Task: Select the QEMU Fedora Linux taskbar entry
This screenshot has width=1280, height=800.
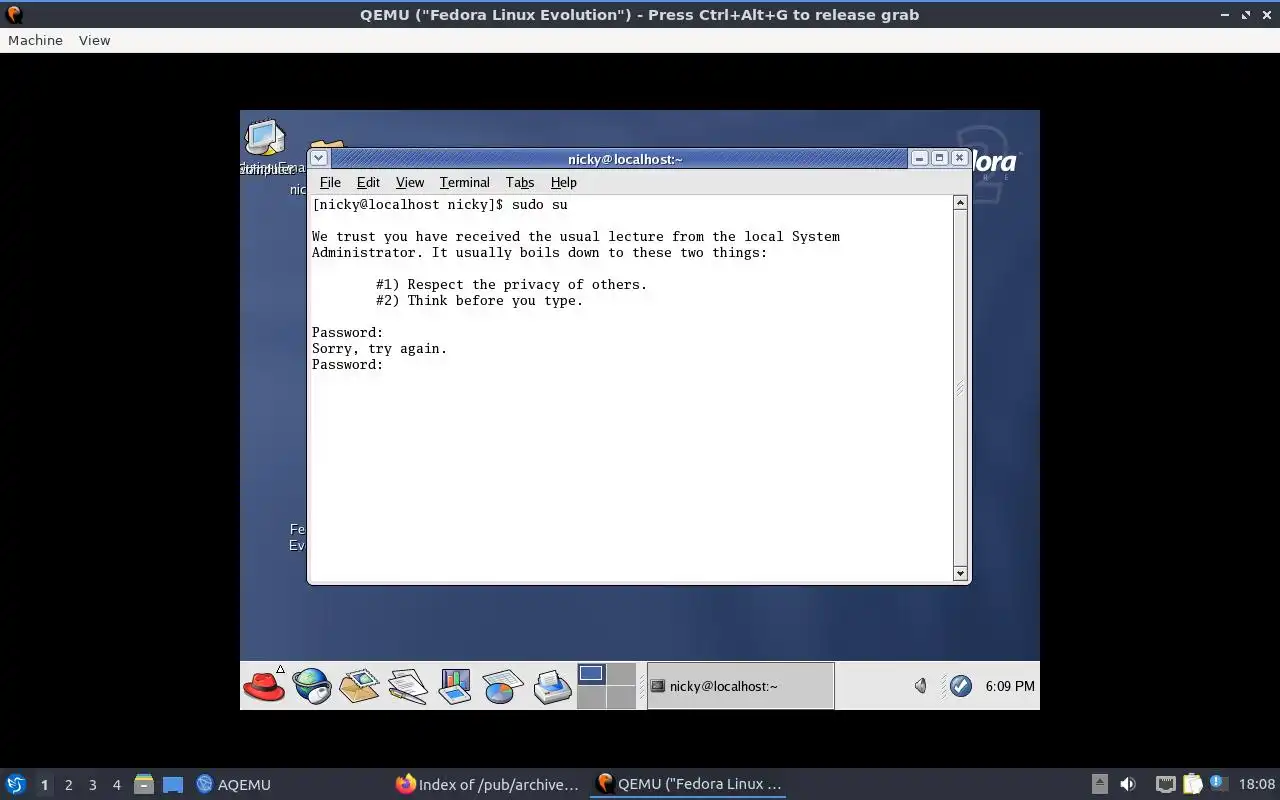Action: (x=688, y=784)
